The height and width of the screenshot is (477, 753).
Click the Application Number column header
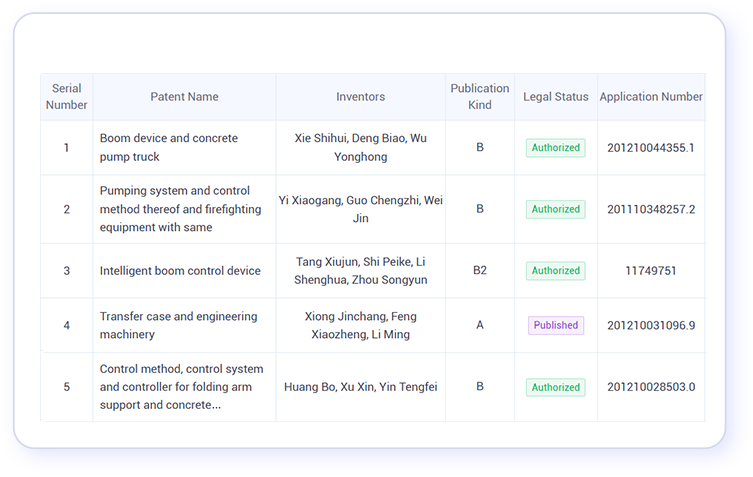(x=651, y=97)
